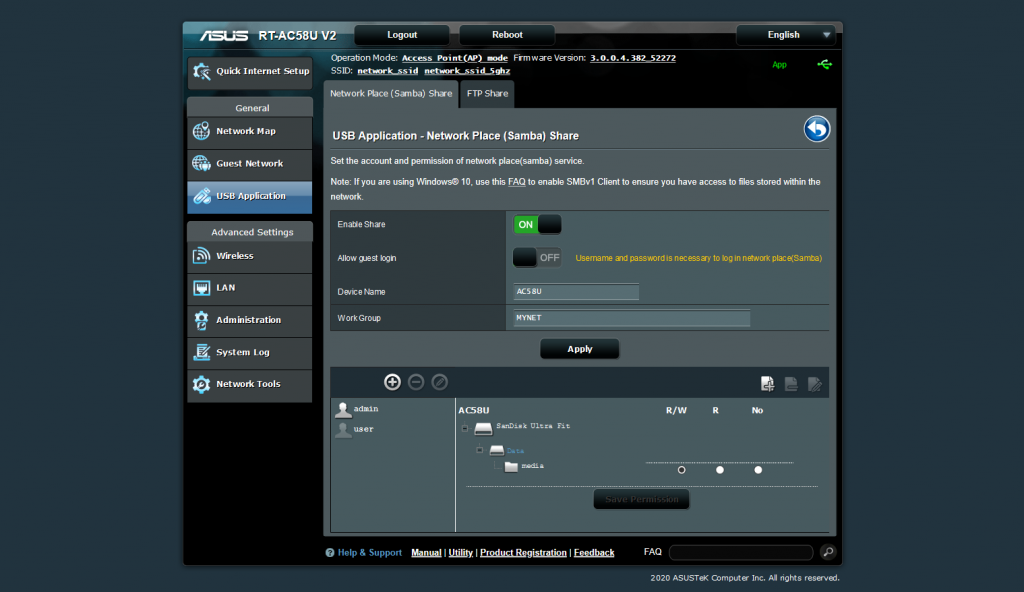The image size is (1024, 592).
Task: Open the System Log page
Action: (250, 352)
